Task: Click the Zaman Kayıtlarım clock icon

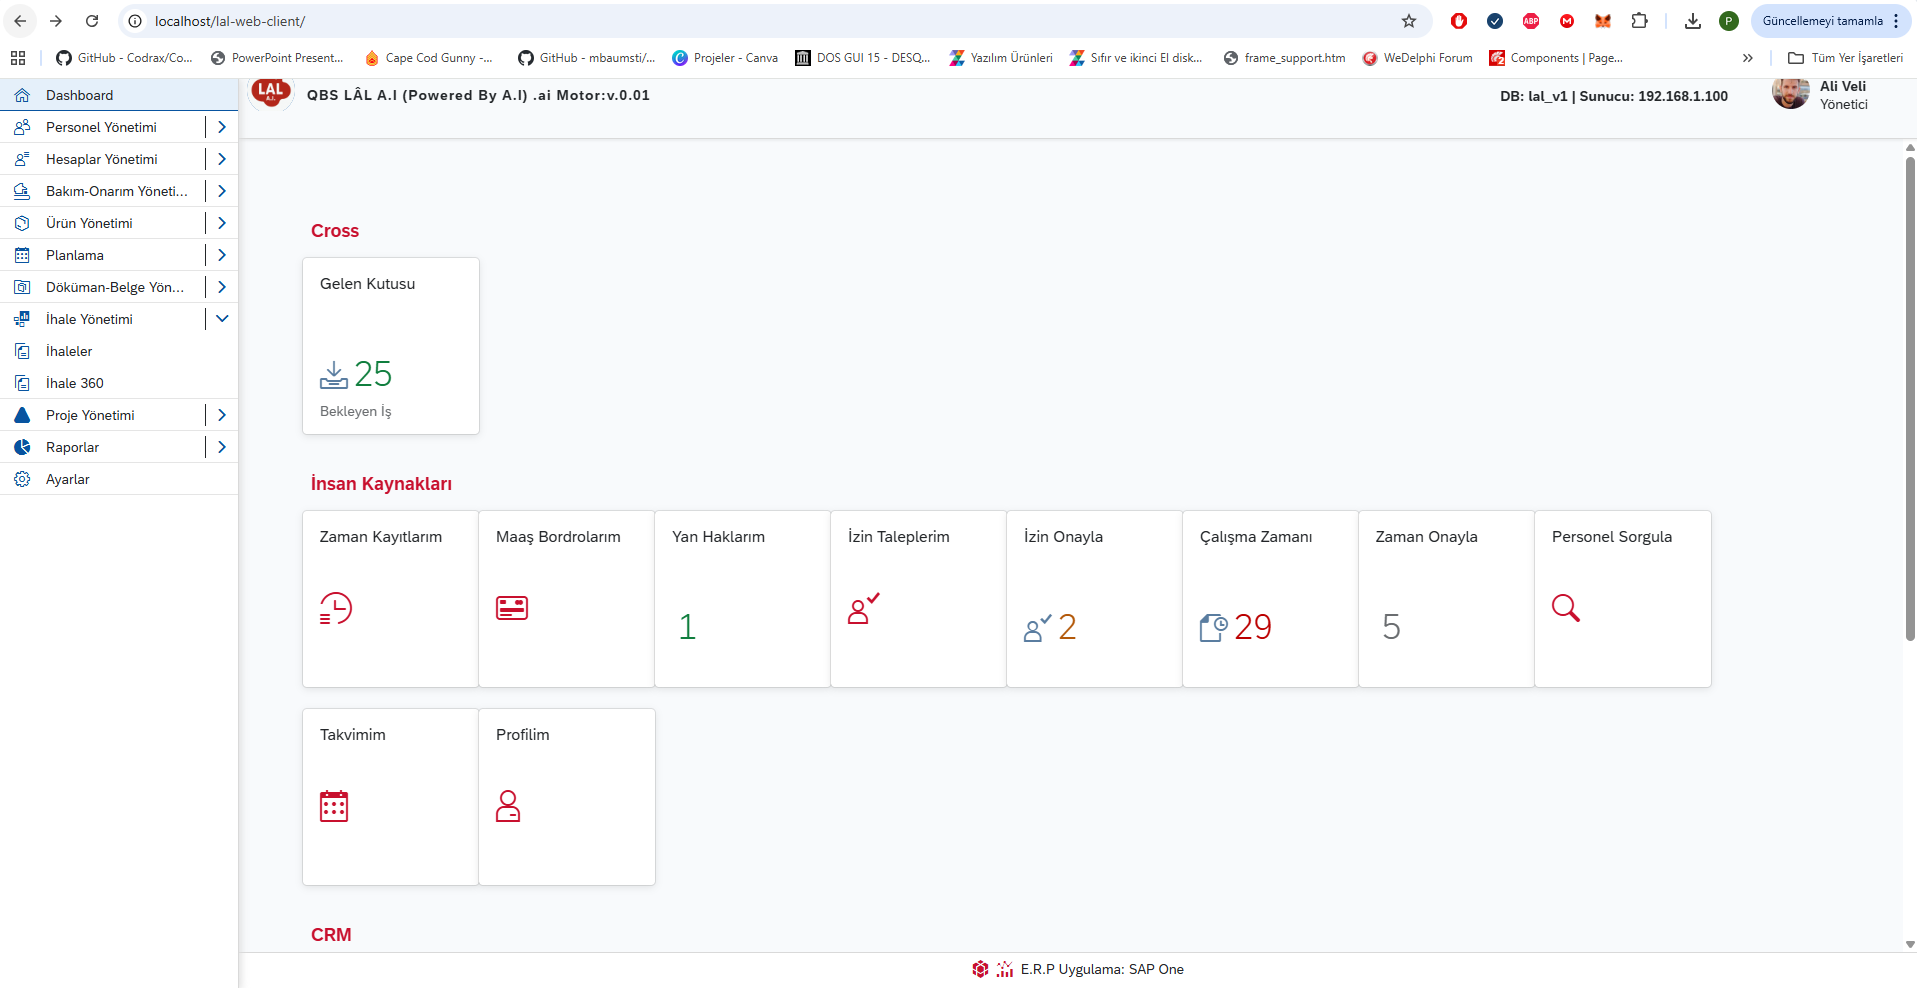Action: point(335,608)
